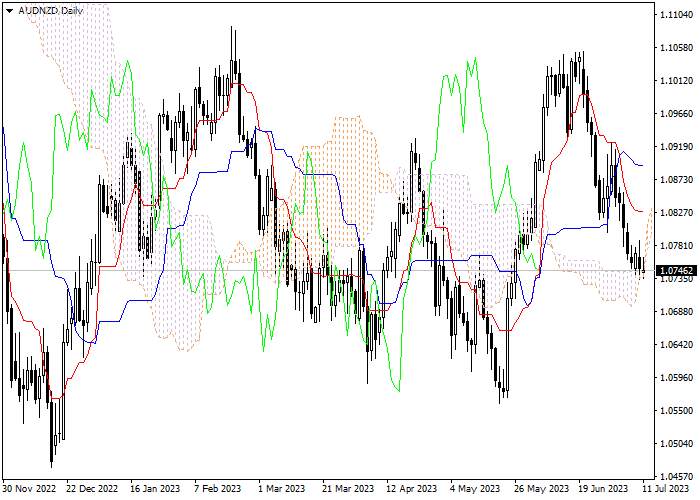This screenshot has width=700, height=500.
Task: Select the 4 May 2023 date label
Action: click(474, 488)
